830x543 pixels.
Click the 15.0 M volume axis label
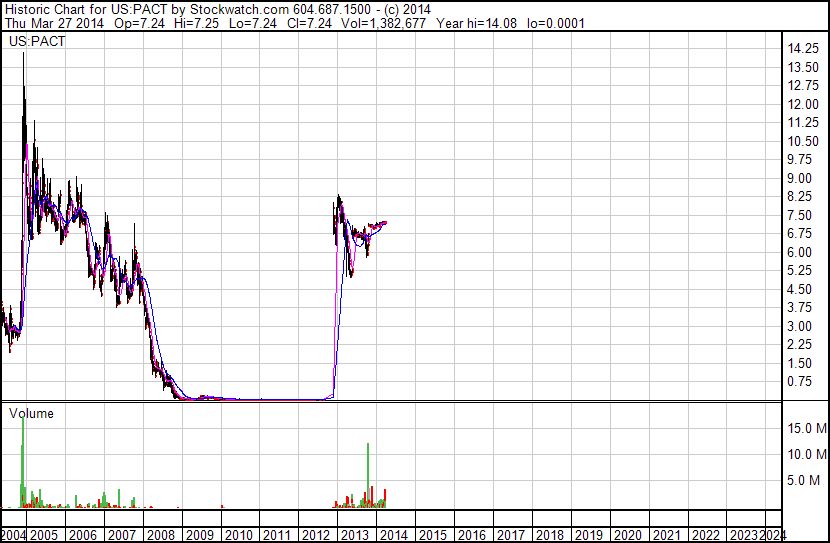click(806, 428)
